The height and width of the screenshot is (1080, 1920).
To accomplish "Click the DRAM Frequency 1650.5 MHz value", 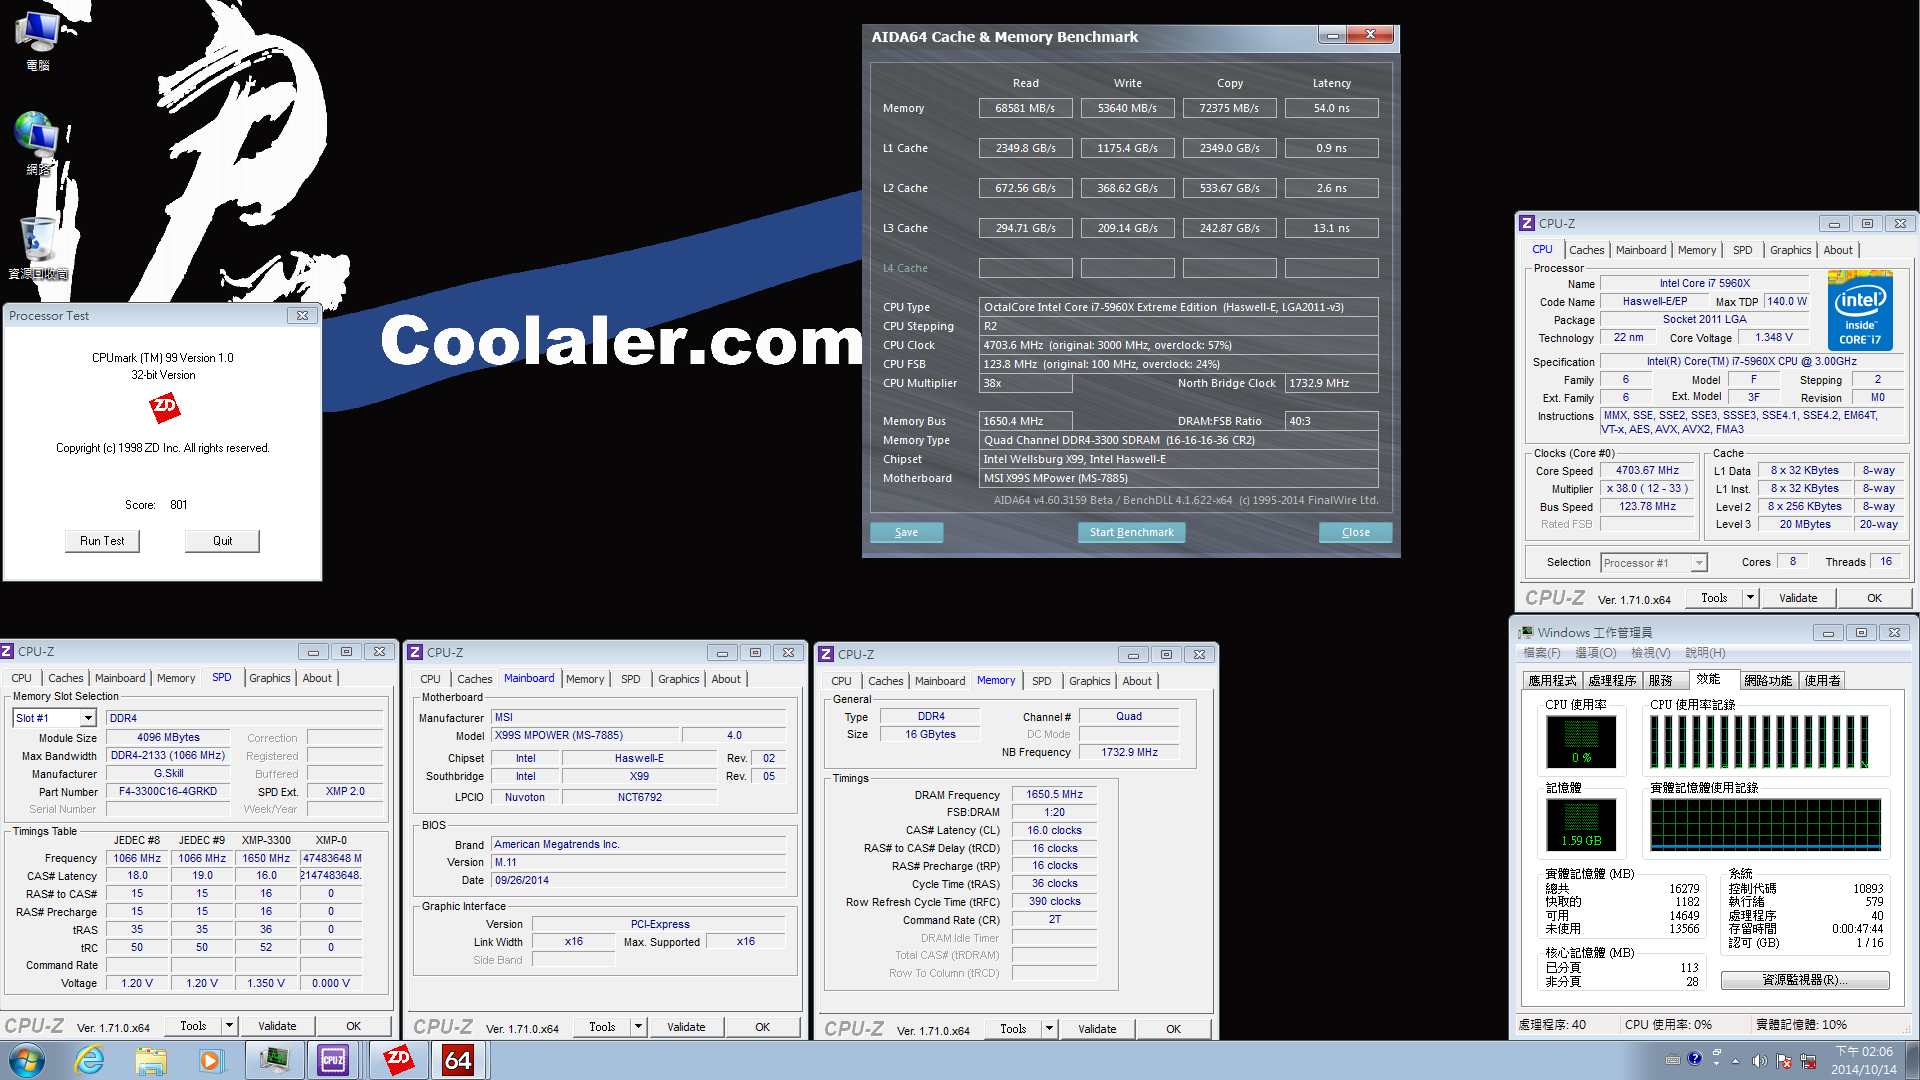I will 1054,794.
